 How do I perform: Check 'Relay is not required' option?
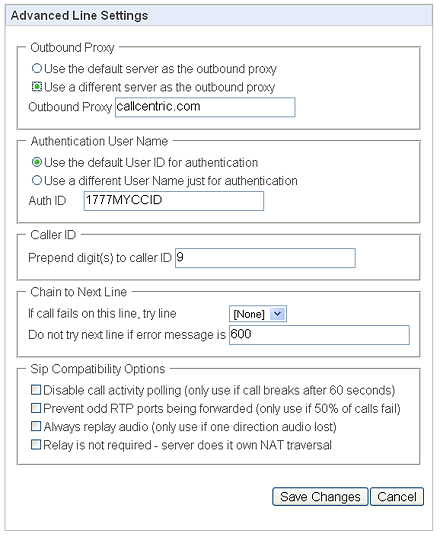tap(36, 445)
